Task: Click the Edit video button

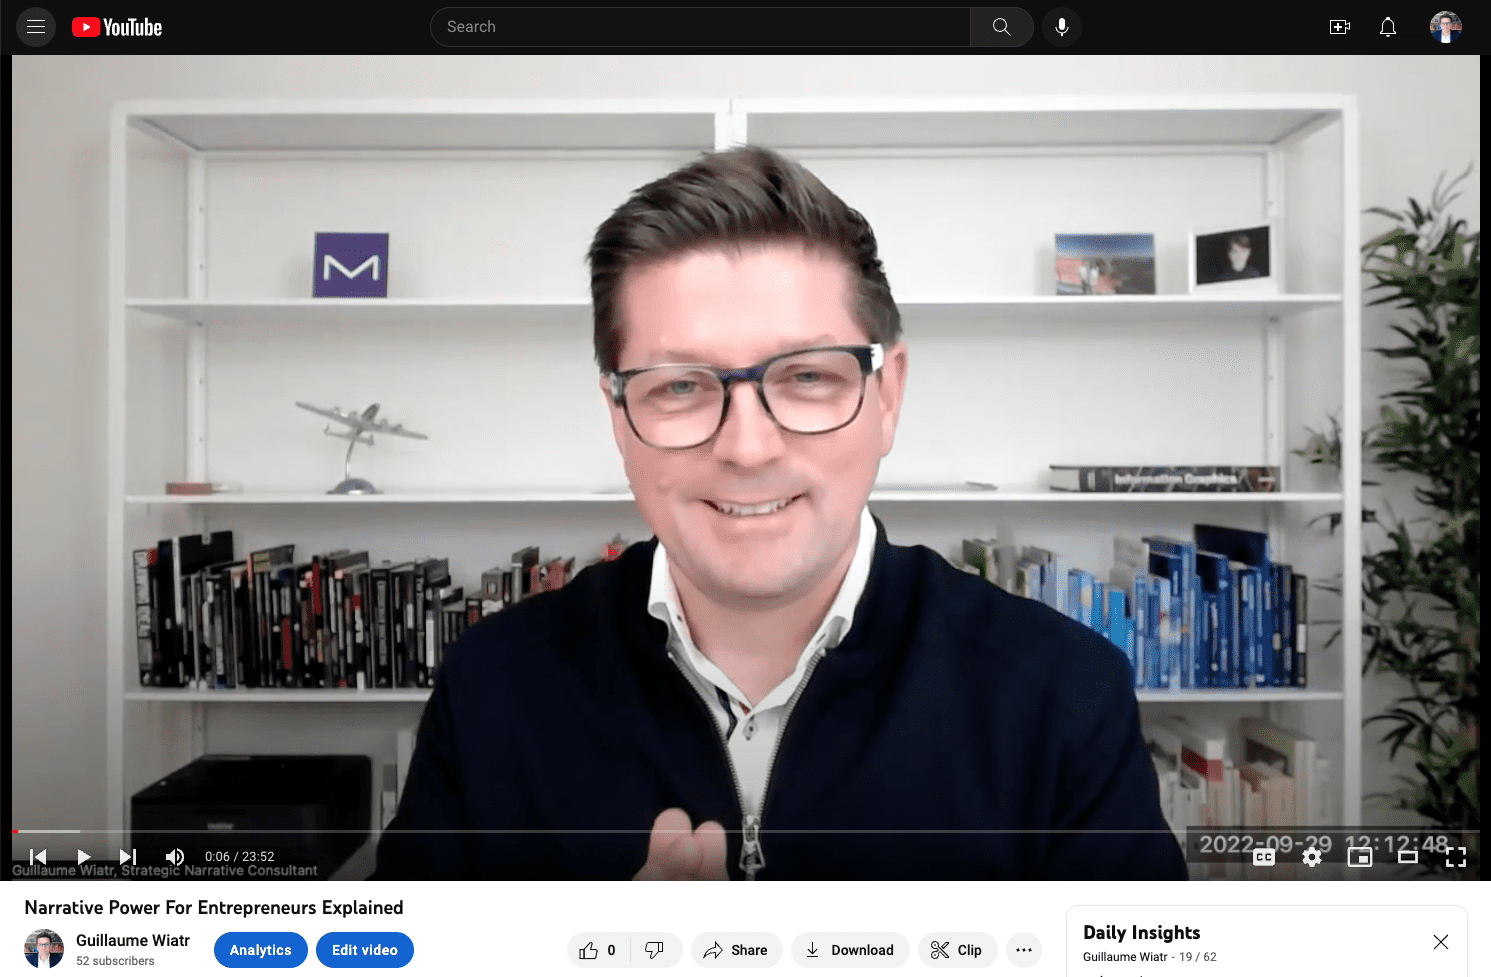Action: click(x=365, y=950)
